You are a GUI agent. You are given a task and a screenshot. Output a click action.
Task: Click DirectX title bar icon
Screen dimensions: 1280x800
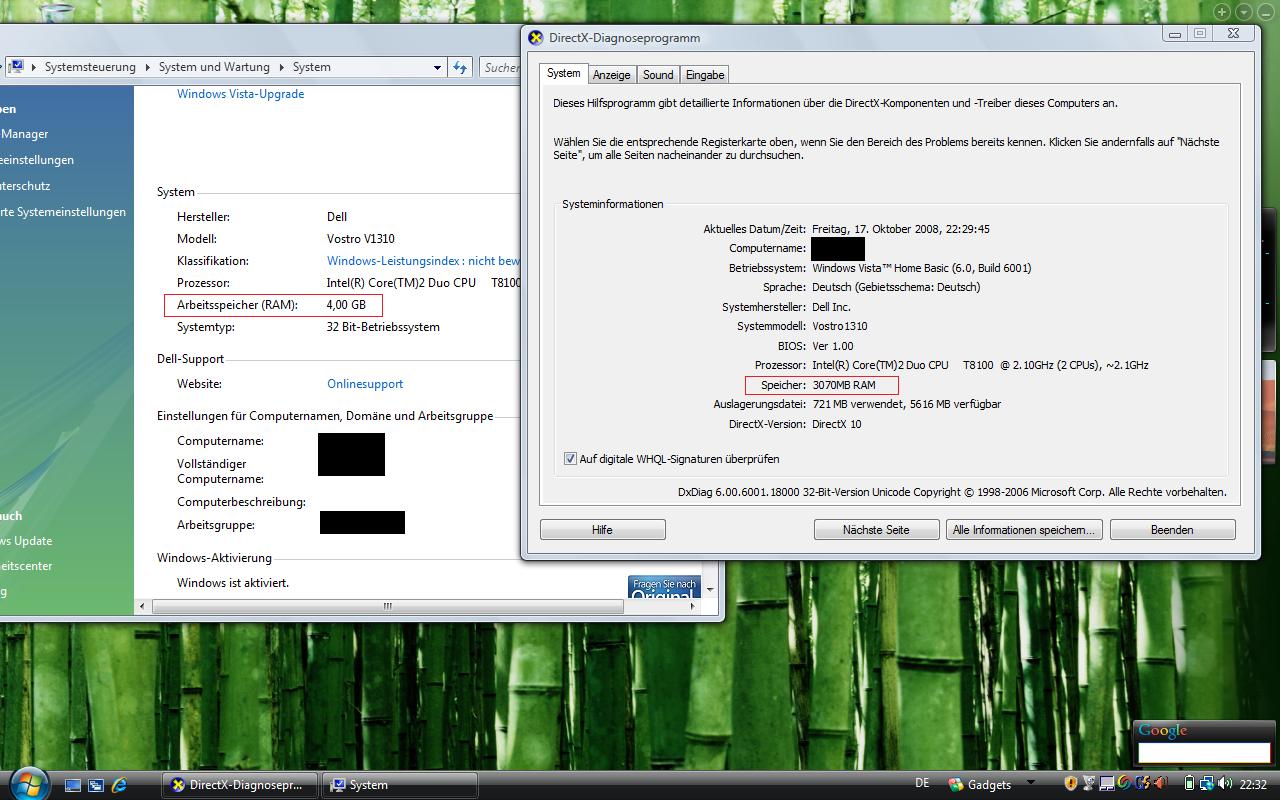pos(536,38)
